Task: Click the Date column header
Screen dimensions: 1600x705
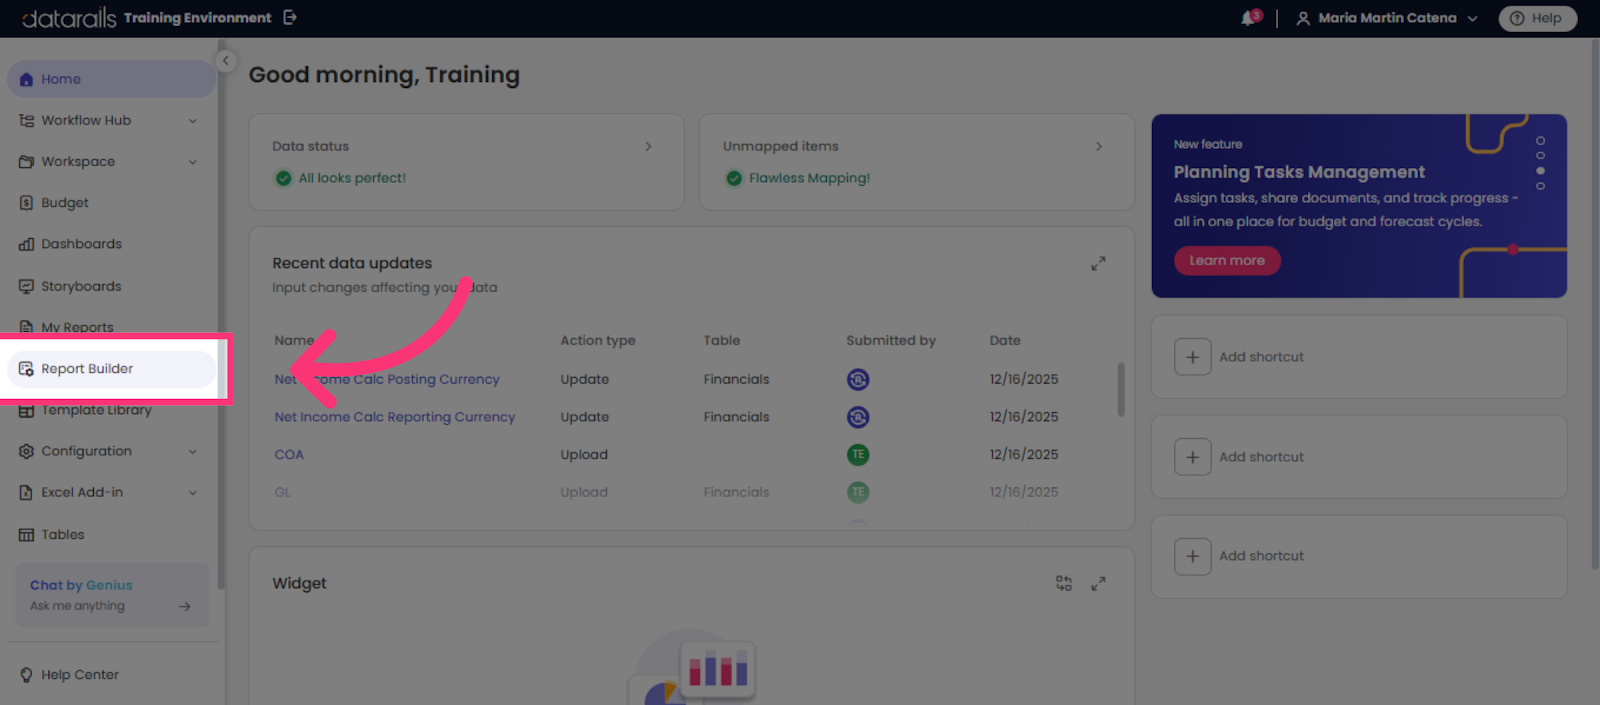Action: [x=1005, y=340]
